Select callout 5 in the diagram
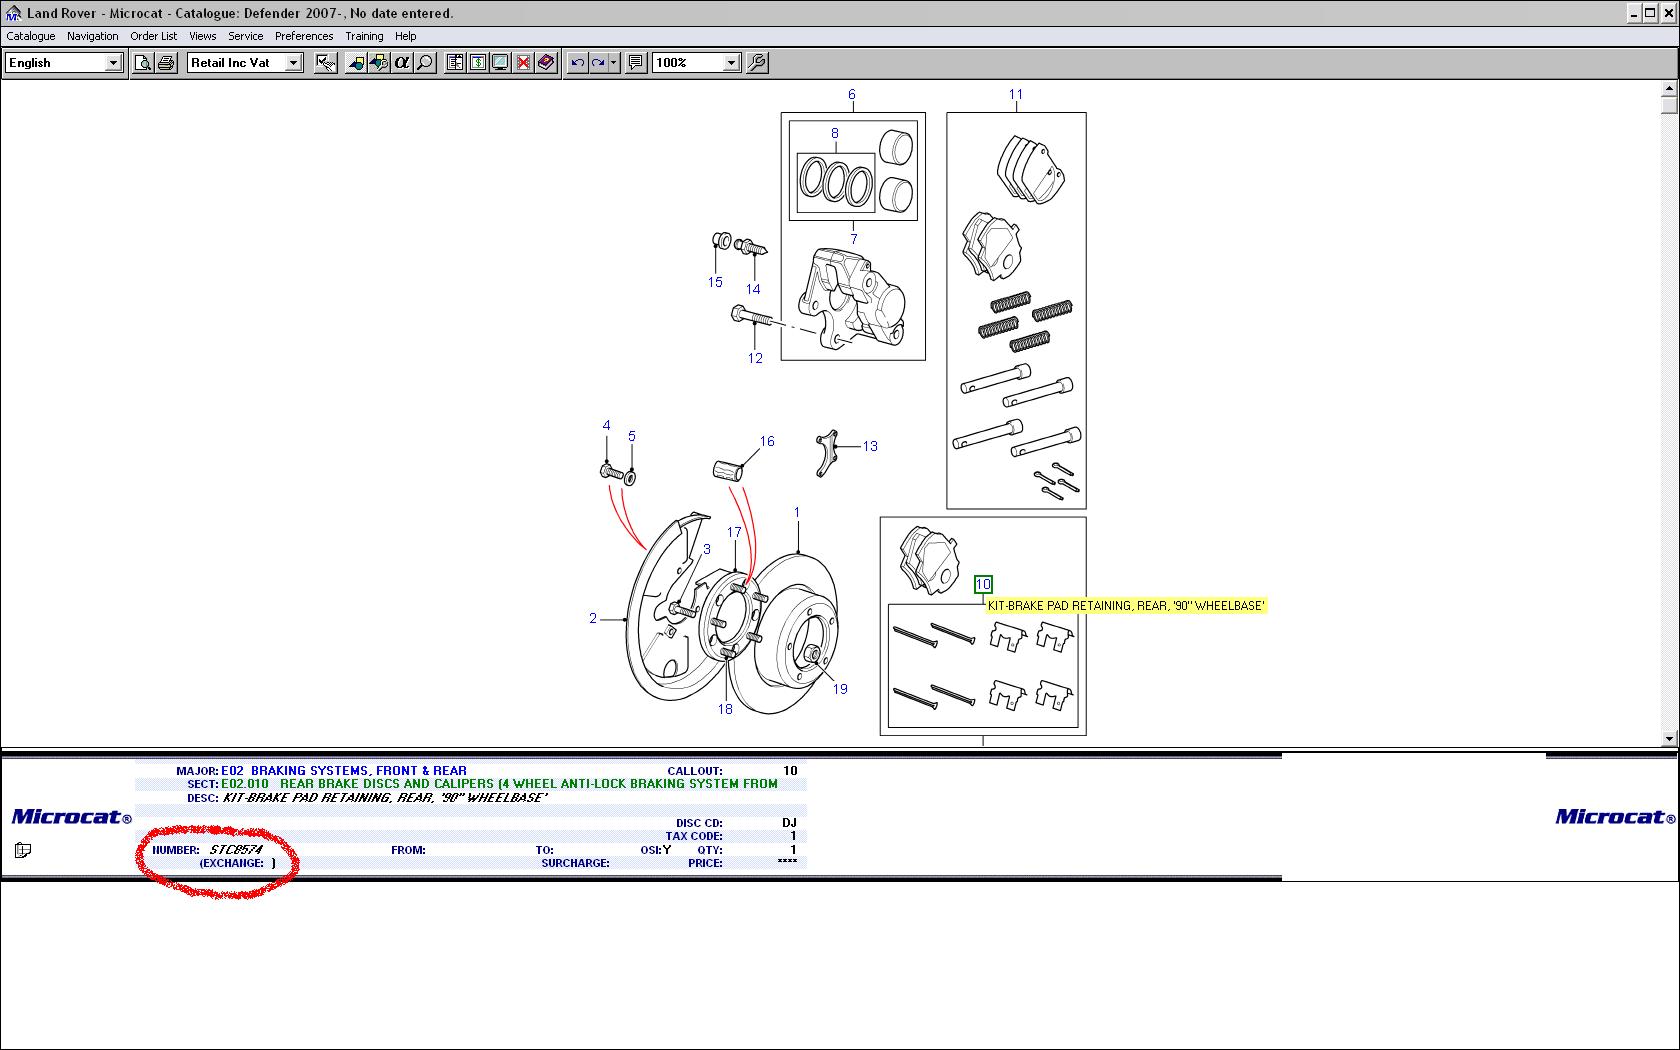The height and width of the screenshot is (1050, 1680). pyautogui.click(x=632, y=436)
